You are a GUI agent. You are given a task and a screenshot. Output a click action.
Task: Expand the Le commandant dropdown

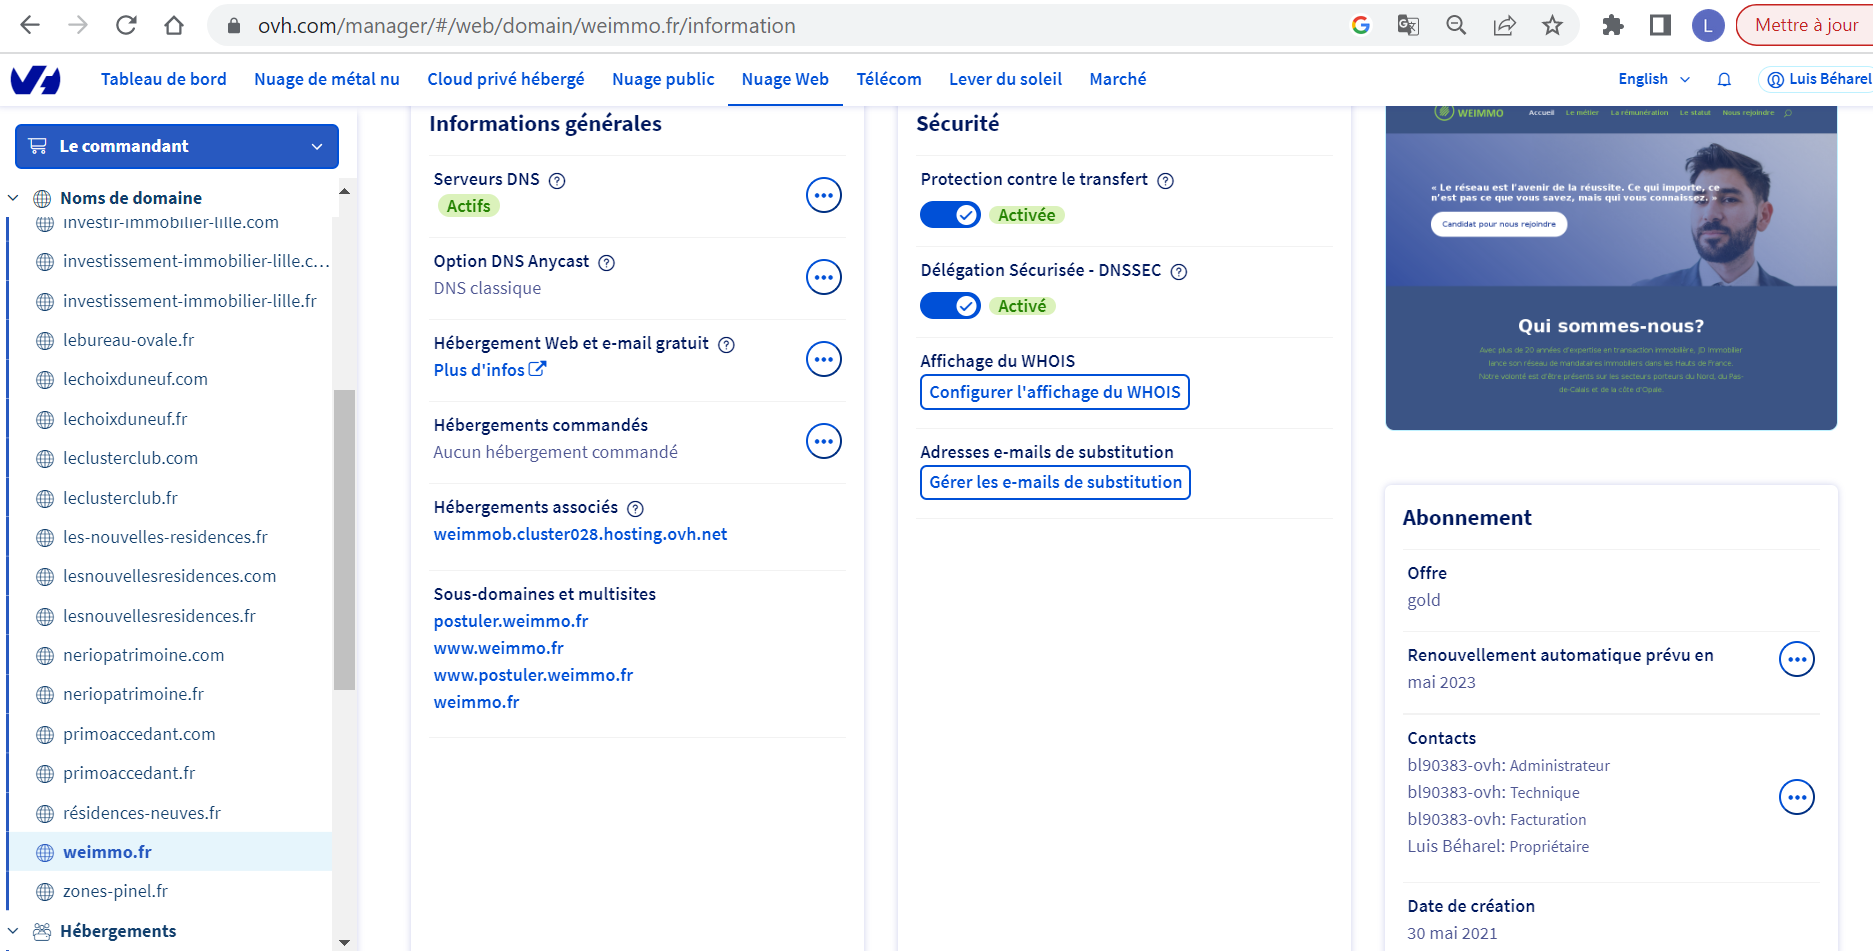click(x=177, y=146)
